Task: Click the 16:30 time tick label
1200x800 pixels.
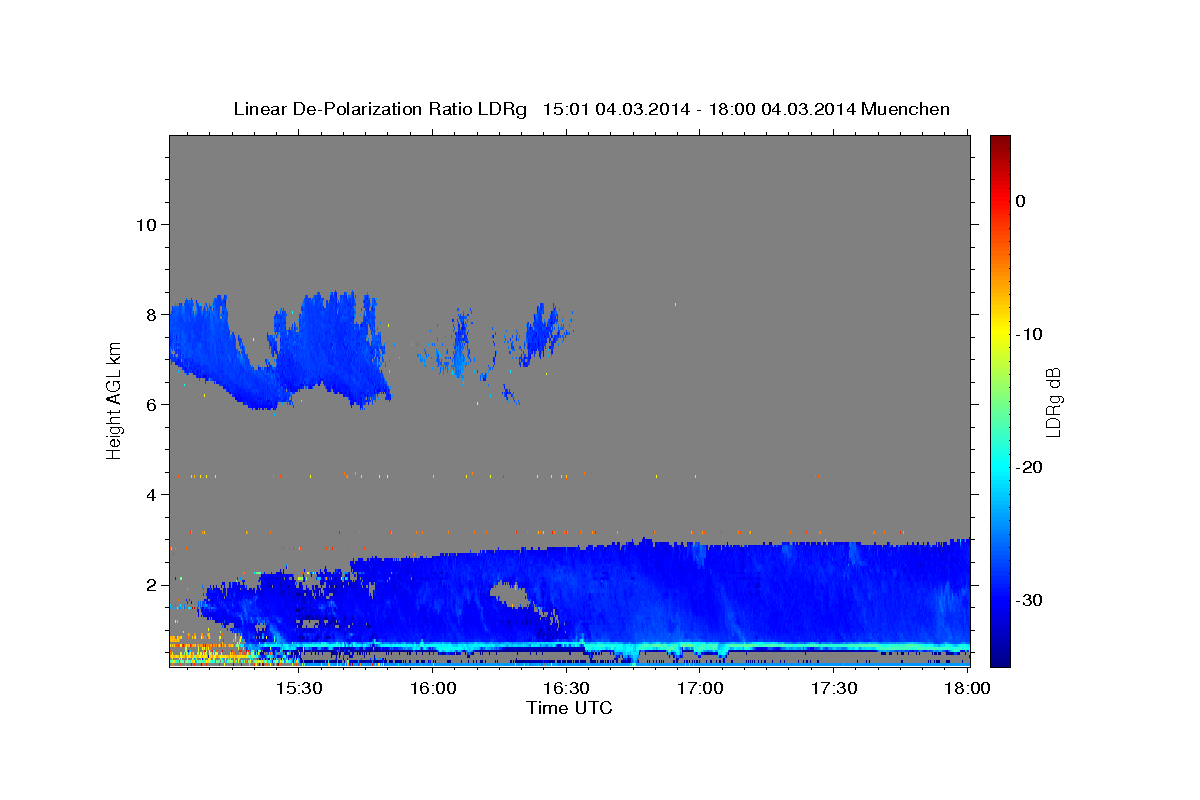Action: pos(566,688)
